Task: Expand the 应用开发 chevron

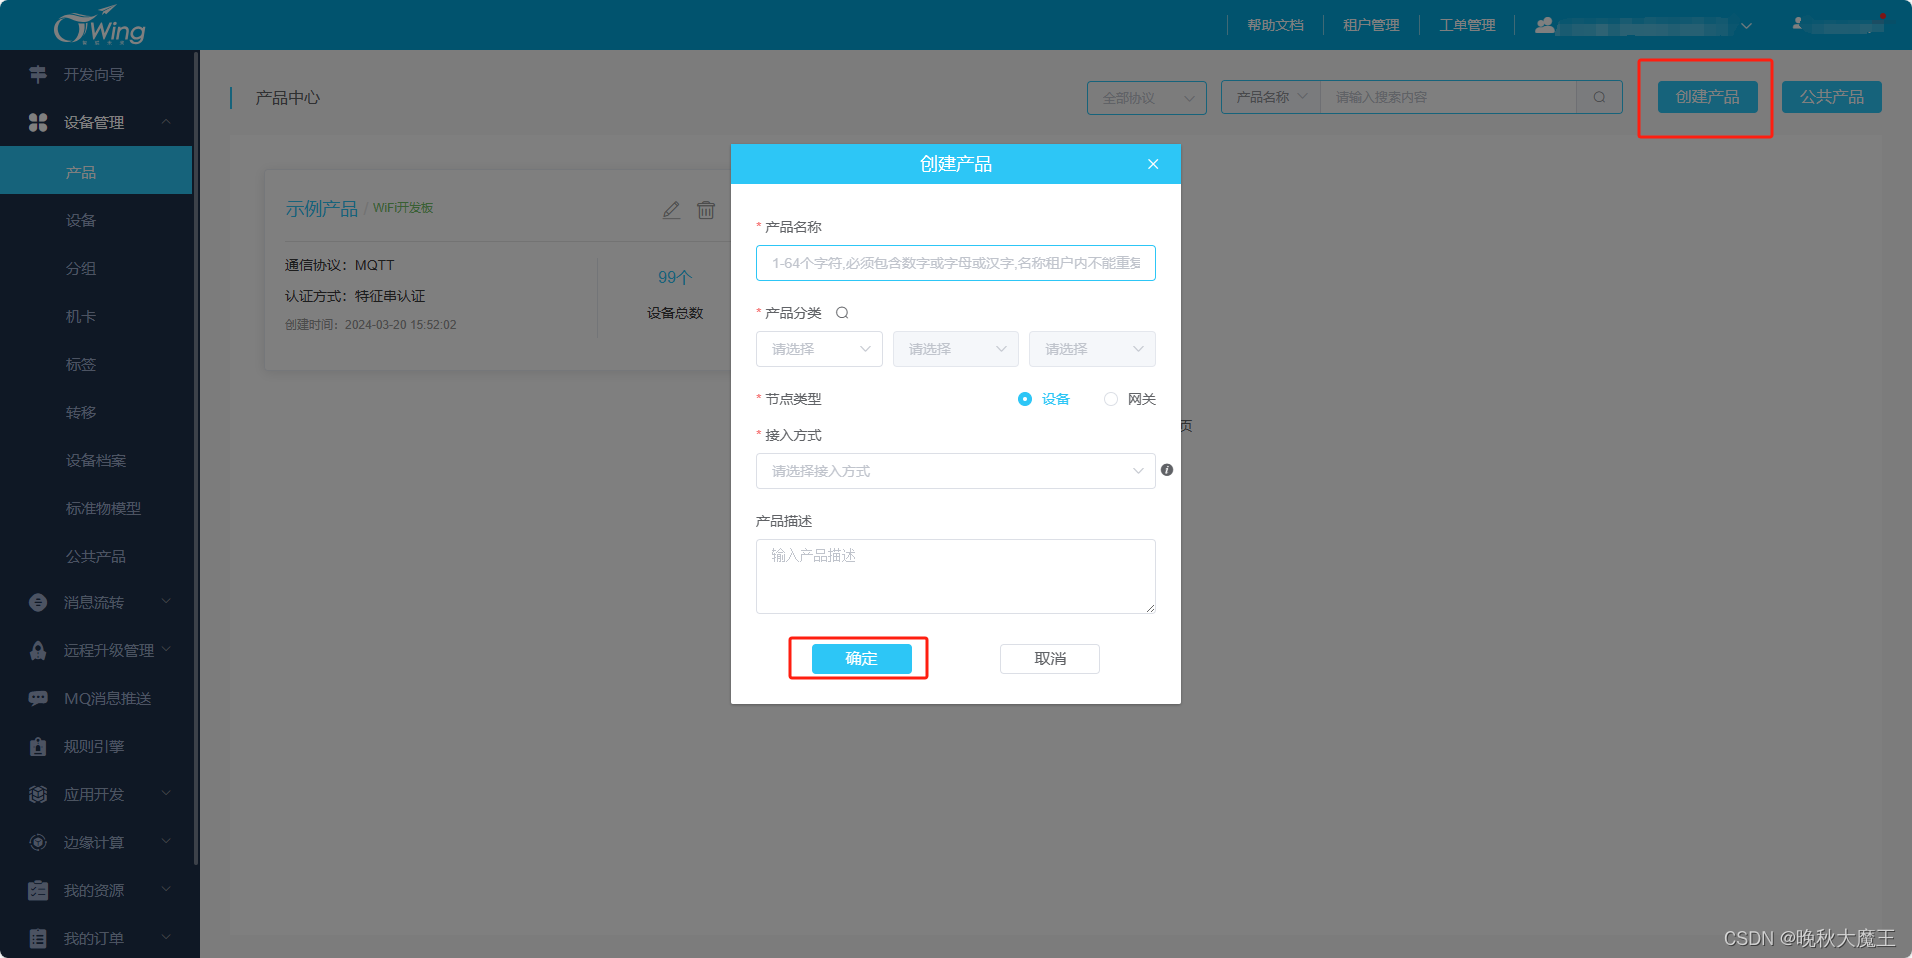Action: (166, 793)
